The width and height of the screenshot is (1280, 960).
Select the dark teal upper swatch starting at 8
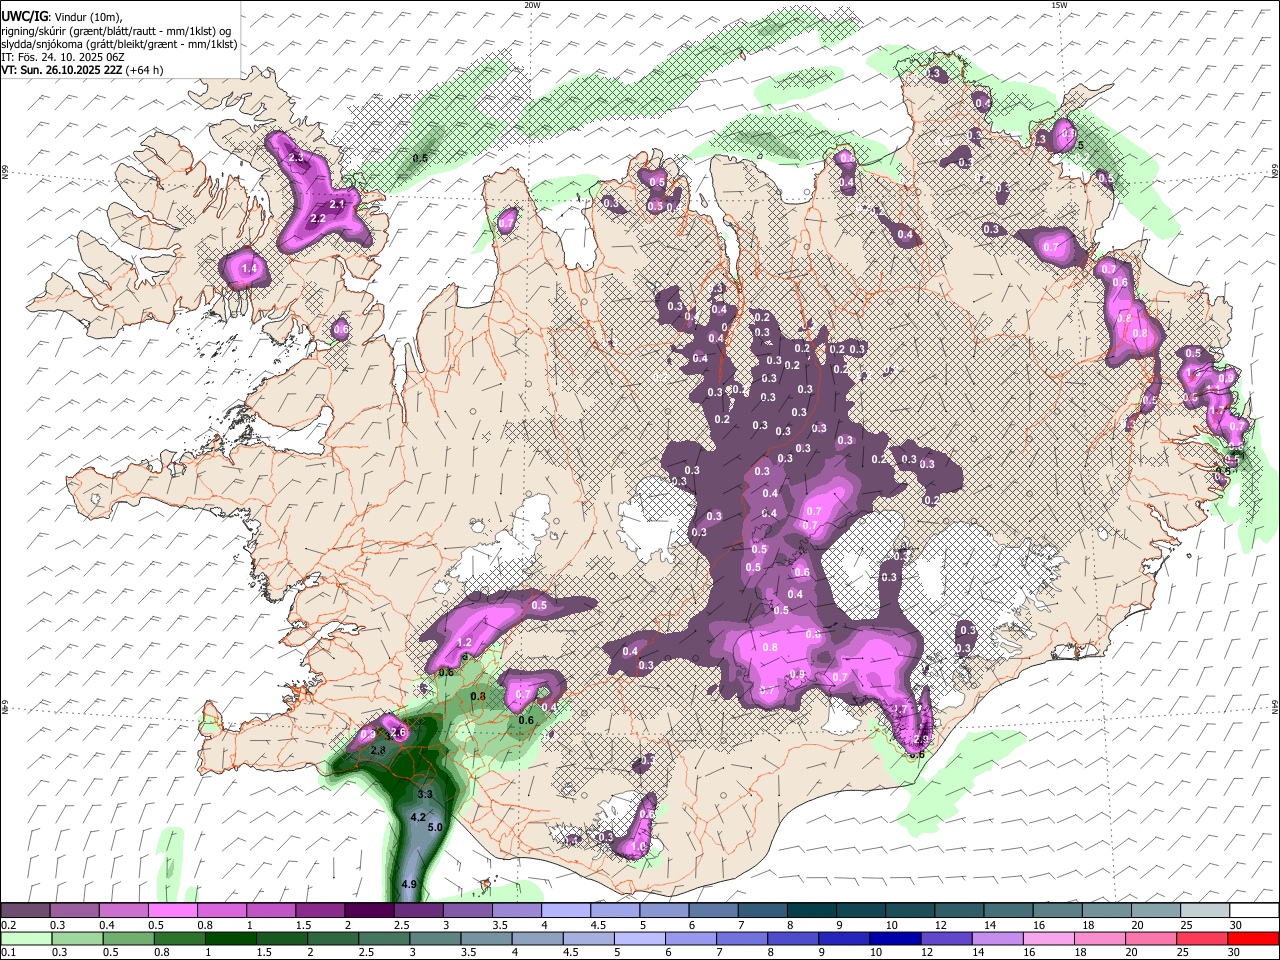pos(812,911)
